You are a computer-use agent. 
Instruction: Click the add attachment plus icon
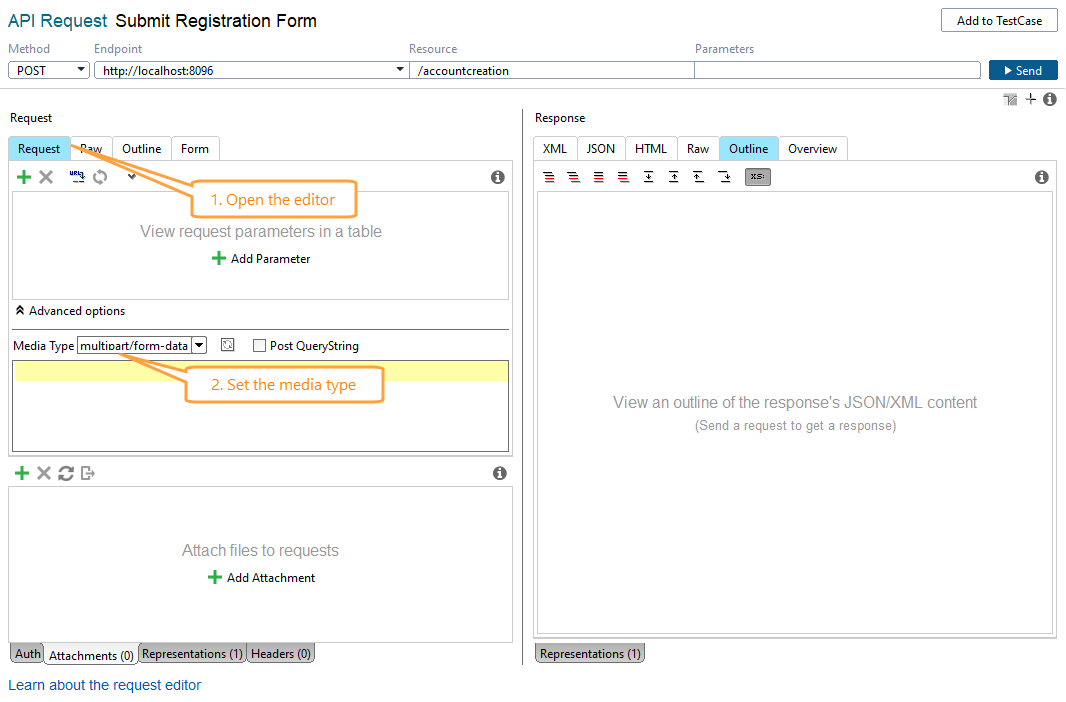[22, 473]
